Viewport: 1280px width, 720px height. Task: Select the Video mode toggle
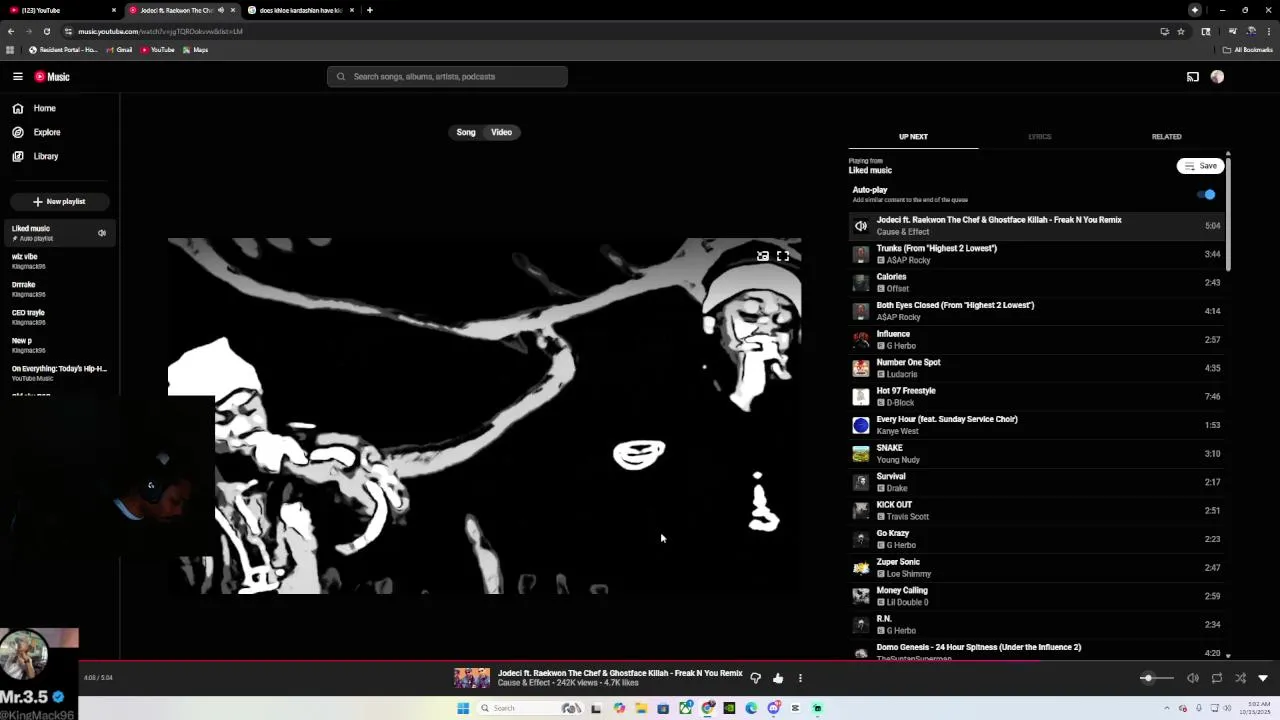pyautogui.click(x=501, y=132)
